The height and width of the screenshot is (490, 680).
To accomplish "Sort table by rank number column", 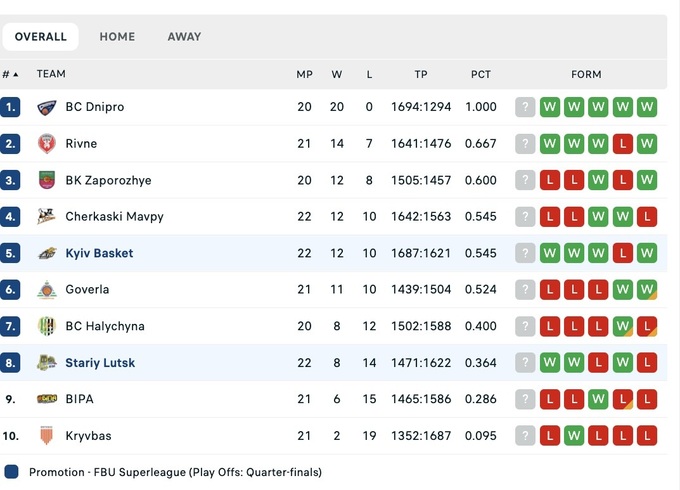I will (x=10, y=74).
